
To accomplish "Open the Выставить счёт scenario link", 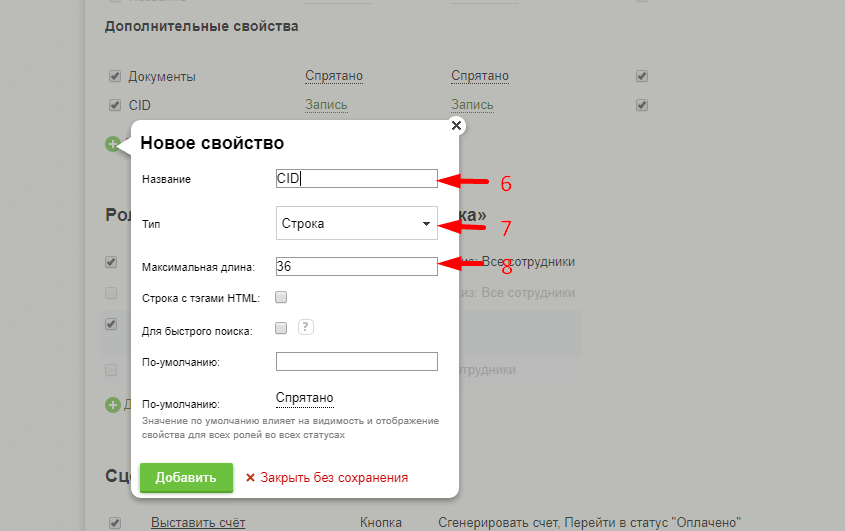I will click(x=198, y=522).
